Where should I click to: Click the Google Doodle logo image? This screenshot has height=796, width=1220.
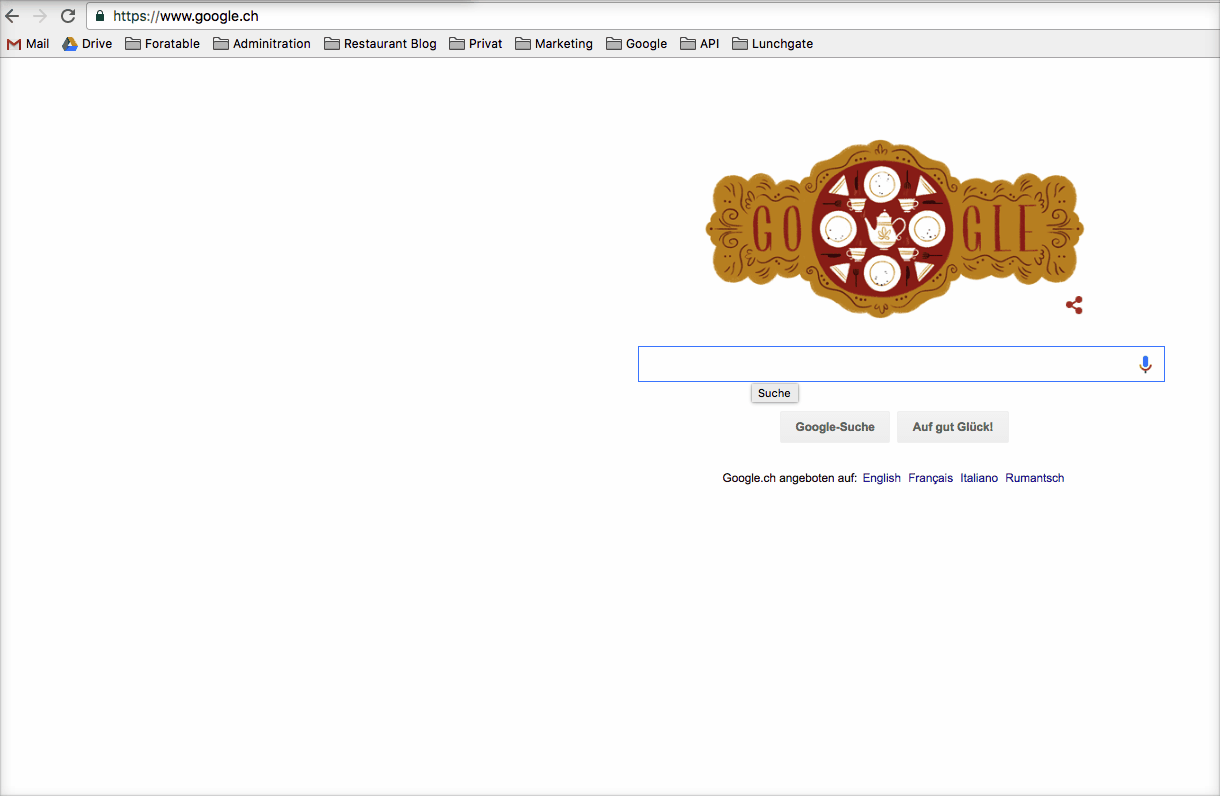[x=894, y=229]
